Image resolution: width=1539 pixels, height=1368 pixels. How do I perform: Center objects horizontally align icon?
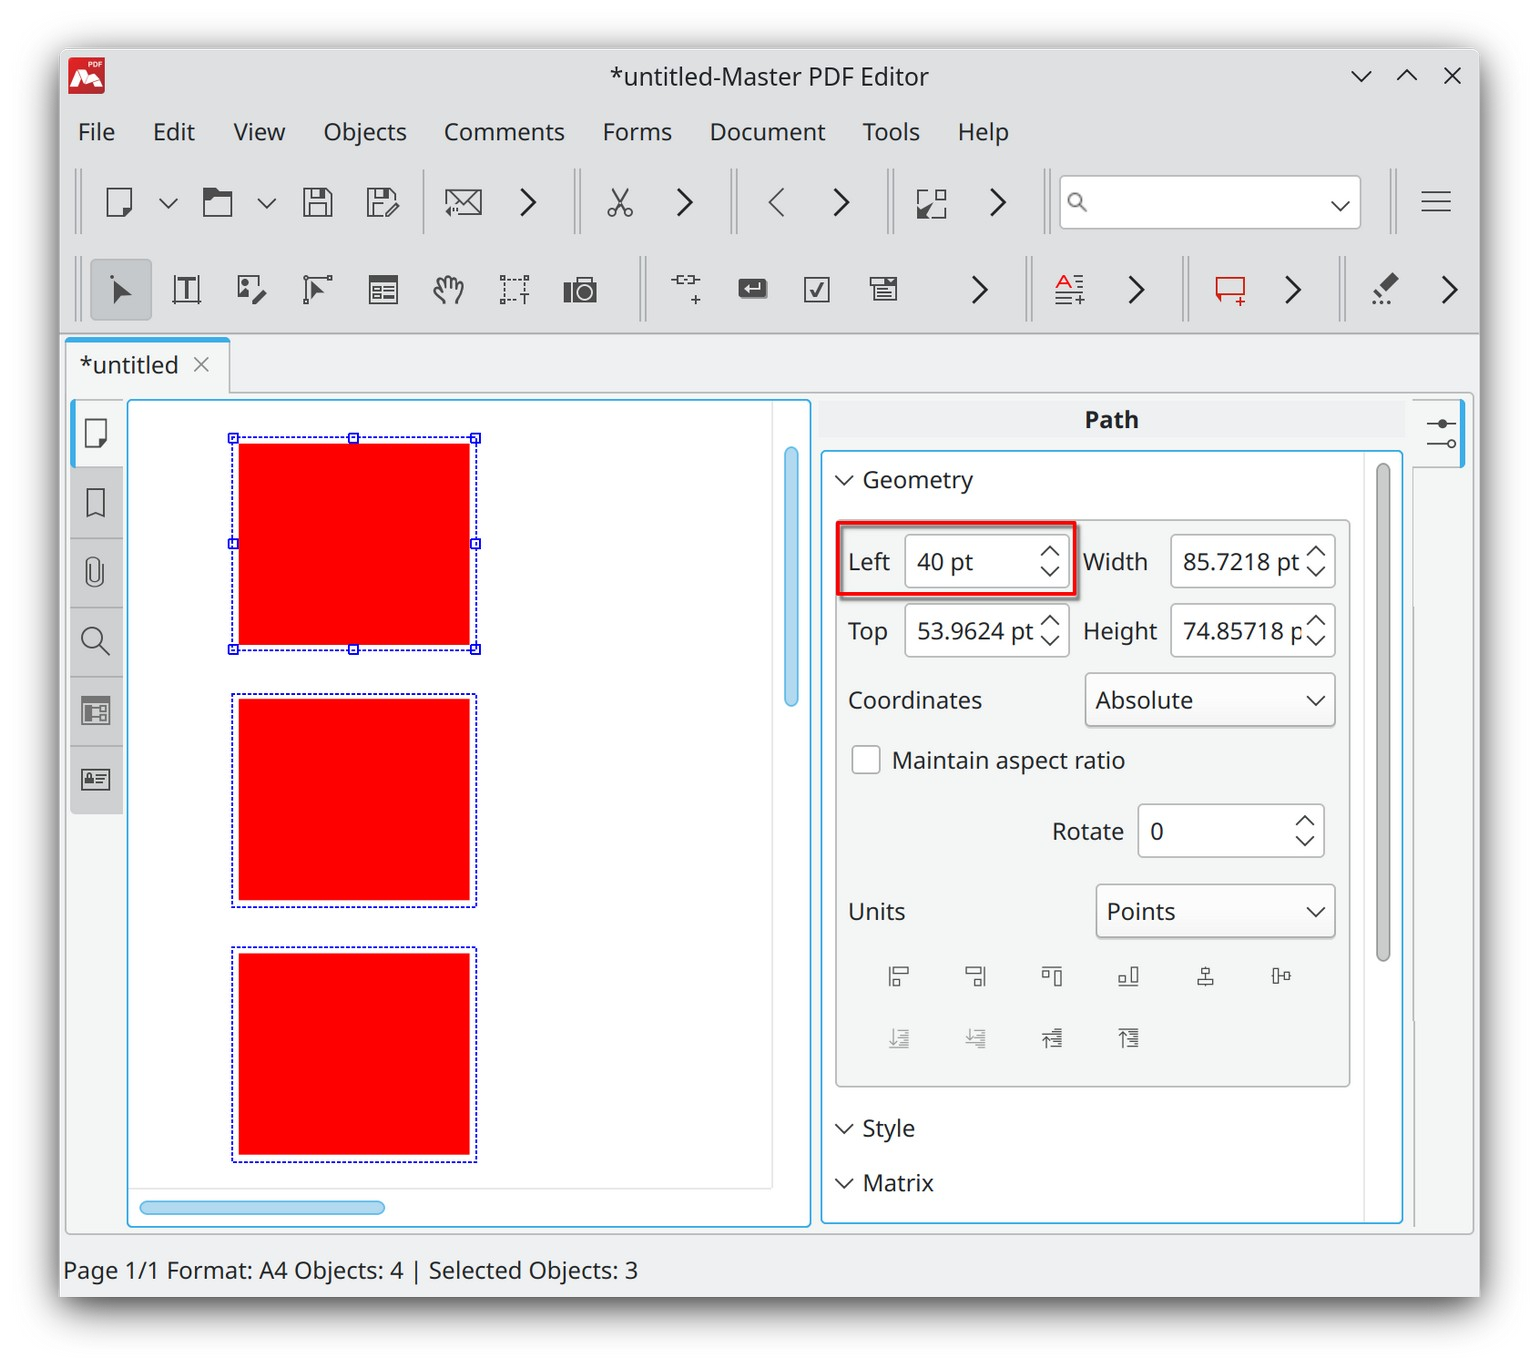(x=1205, y=976)
